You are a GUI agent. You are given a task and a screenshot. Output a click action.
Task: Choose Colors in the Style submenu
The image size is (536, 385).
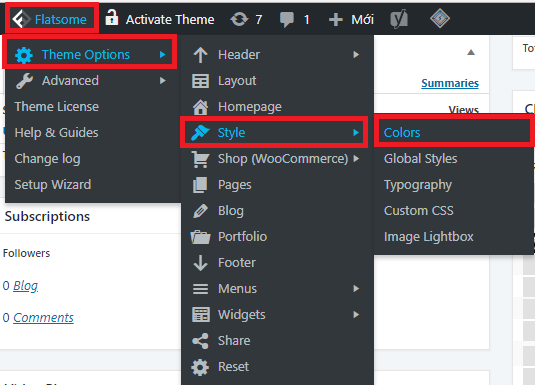[402, 133]
